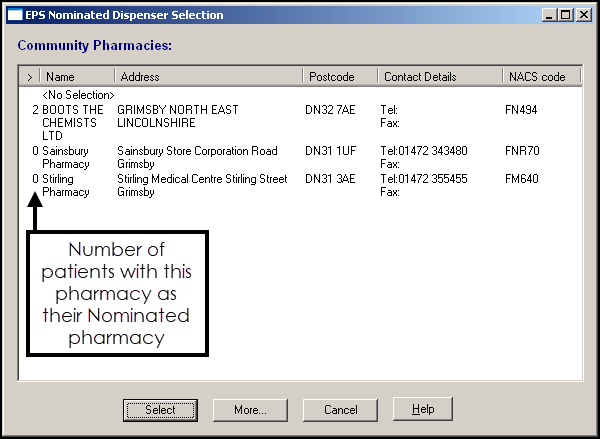
Task: Click the Contact Details column header
Action: pyautogui.click(x=438, y=77)
